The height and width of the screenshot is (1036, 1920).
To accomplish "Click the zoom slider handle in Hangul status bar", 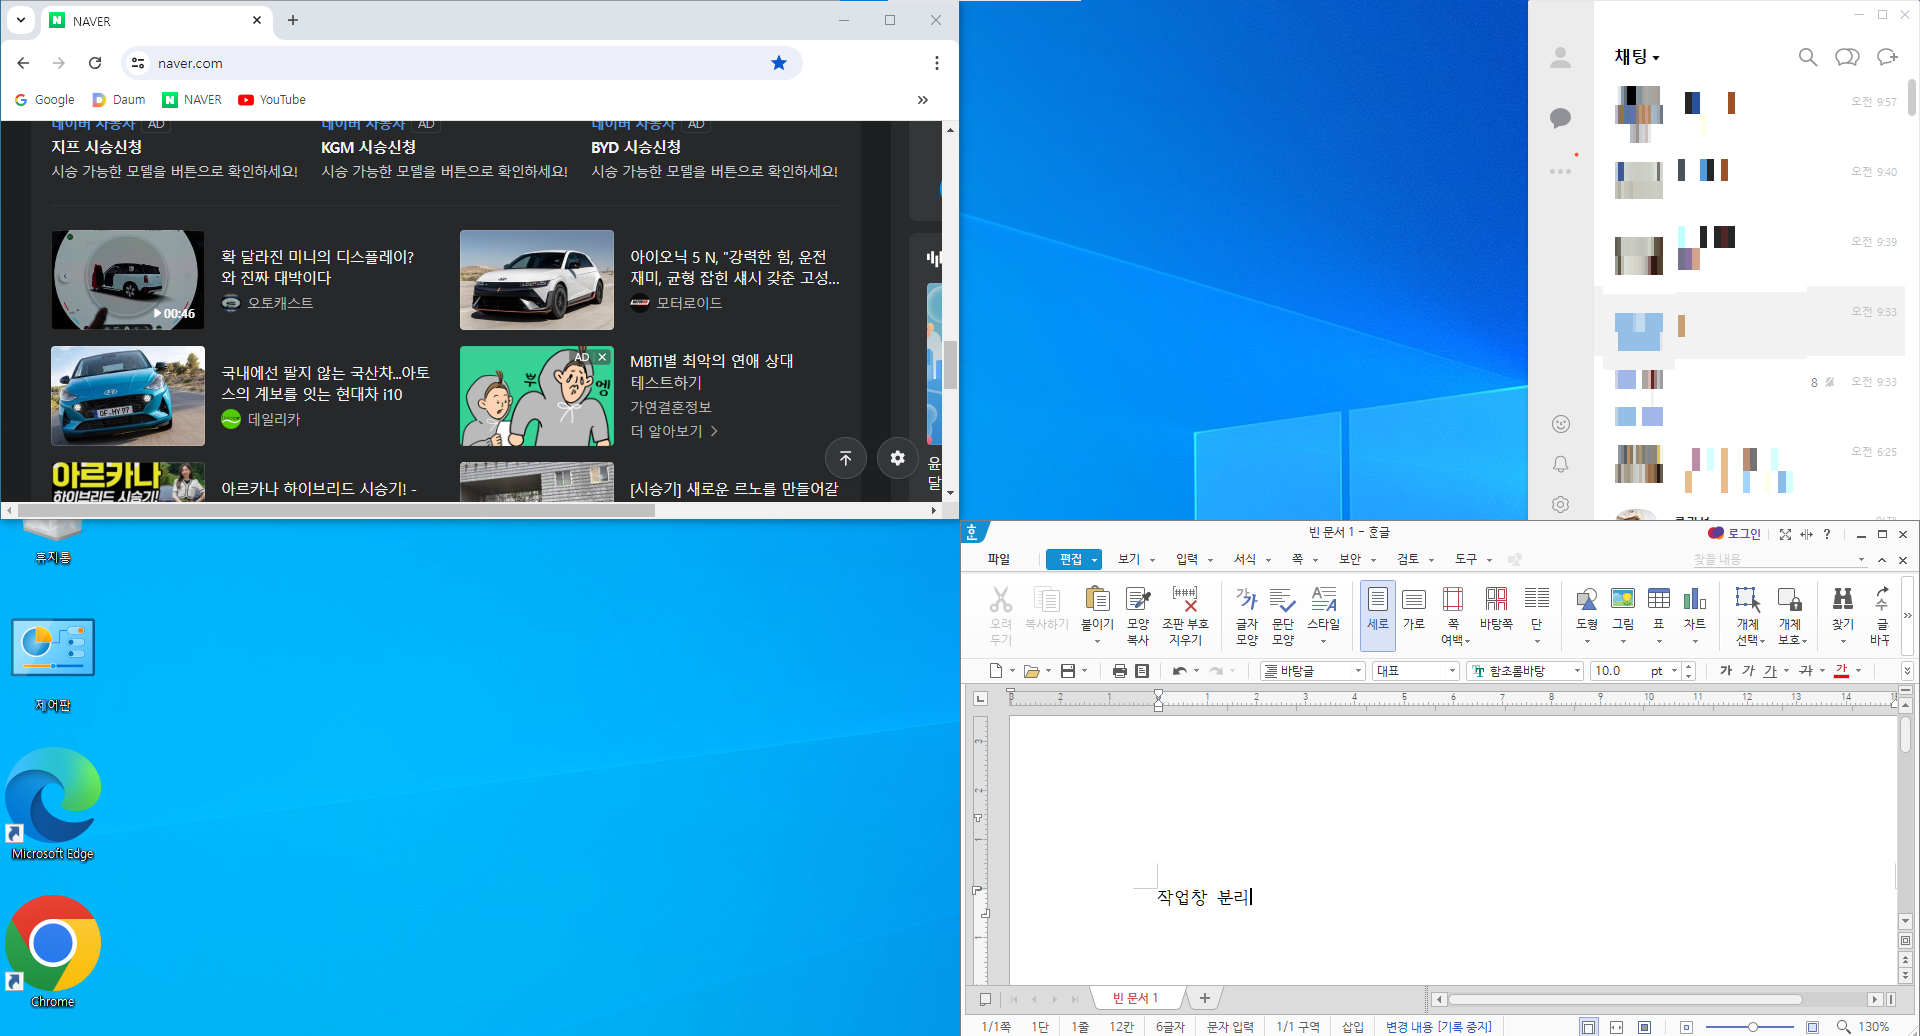I will (x=1753, y=1027).
